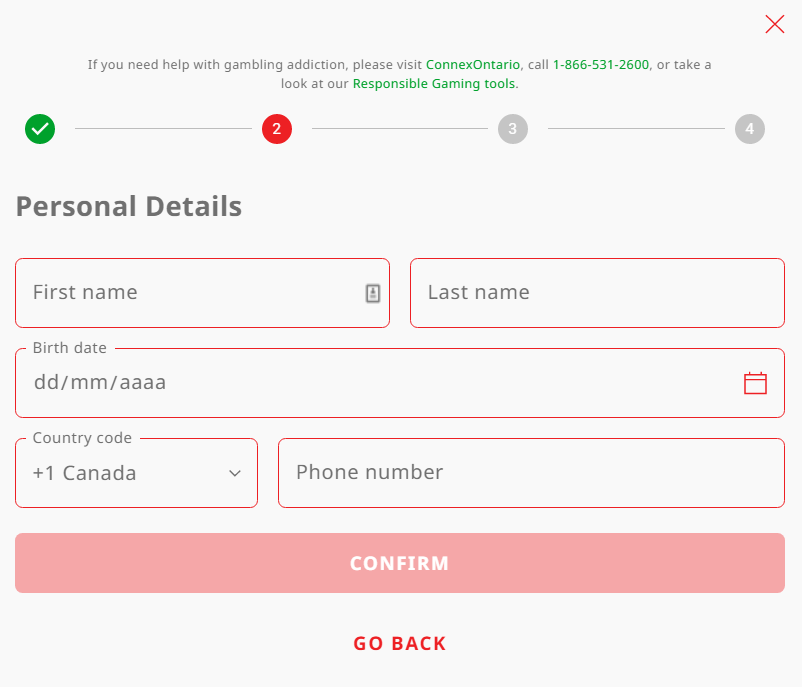Click the CONFIRM button
Screen dimensions: 802x687
[x=400, y=563]
